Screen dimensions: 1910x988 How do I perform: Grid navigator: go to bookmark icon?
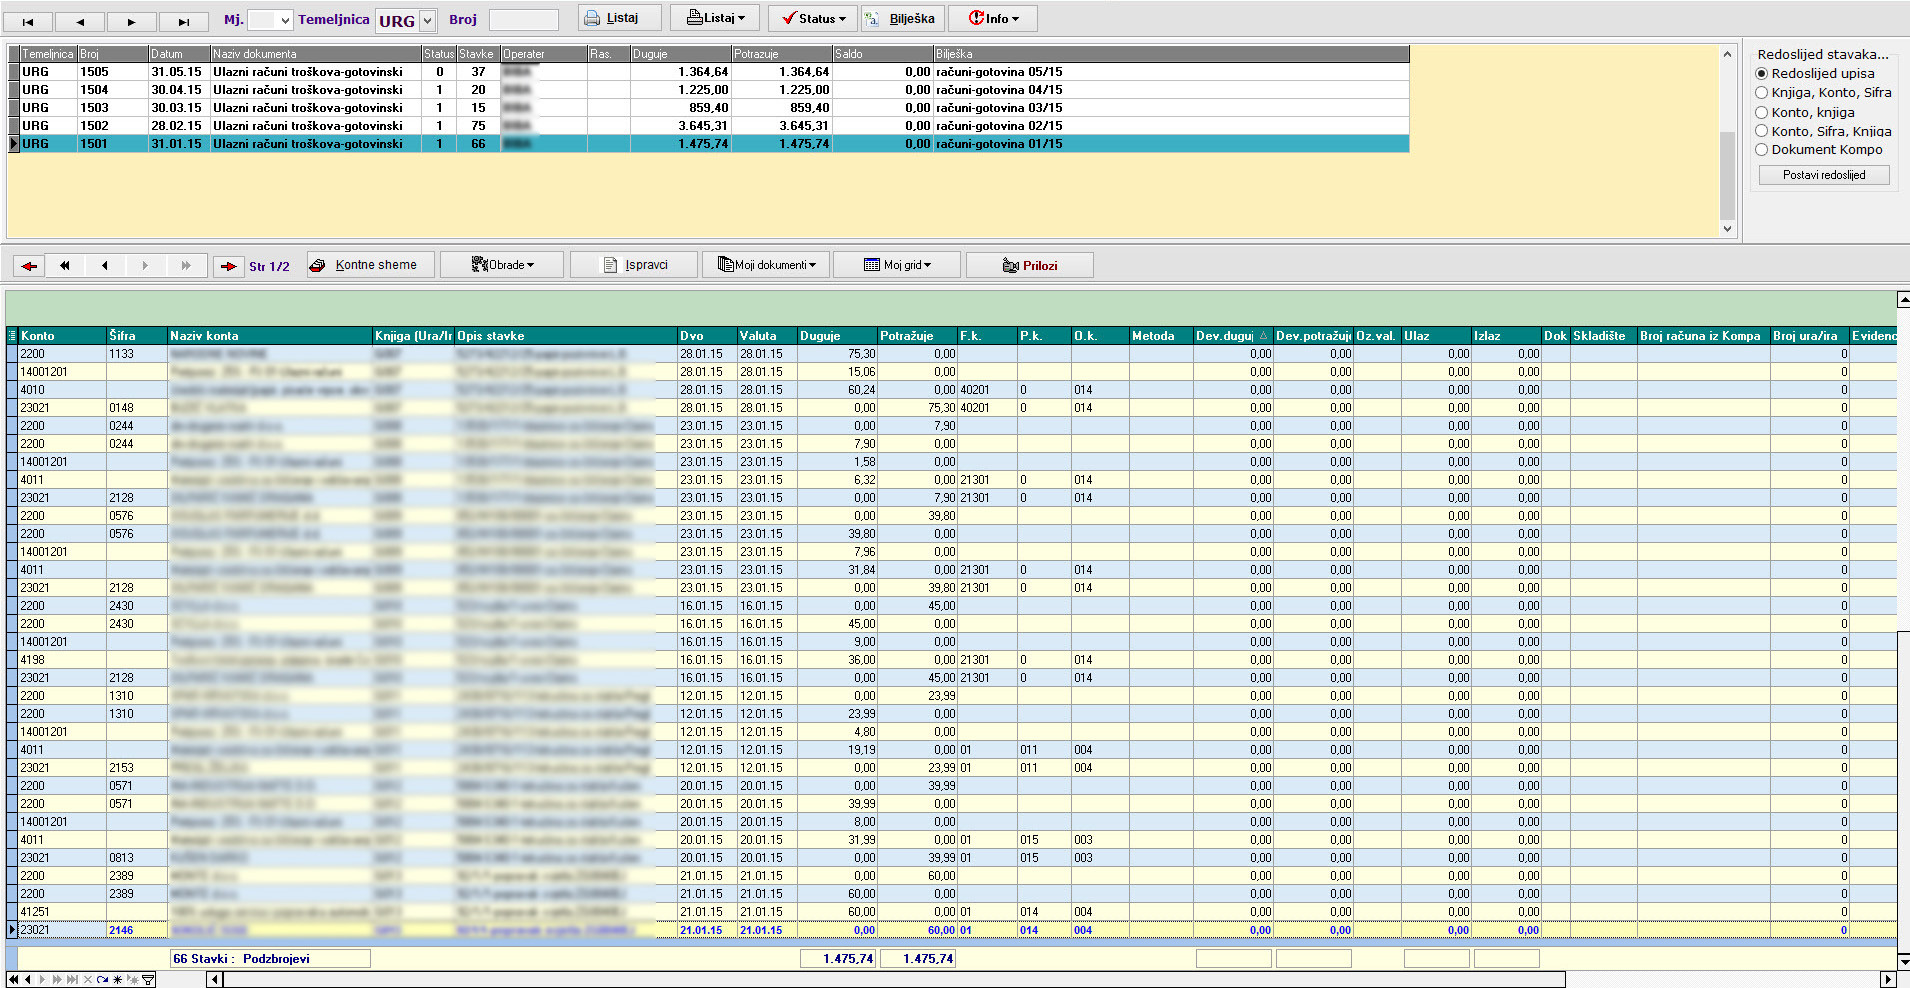[132, 980]
